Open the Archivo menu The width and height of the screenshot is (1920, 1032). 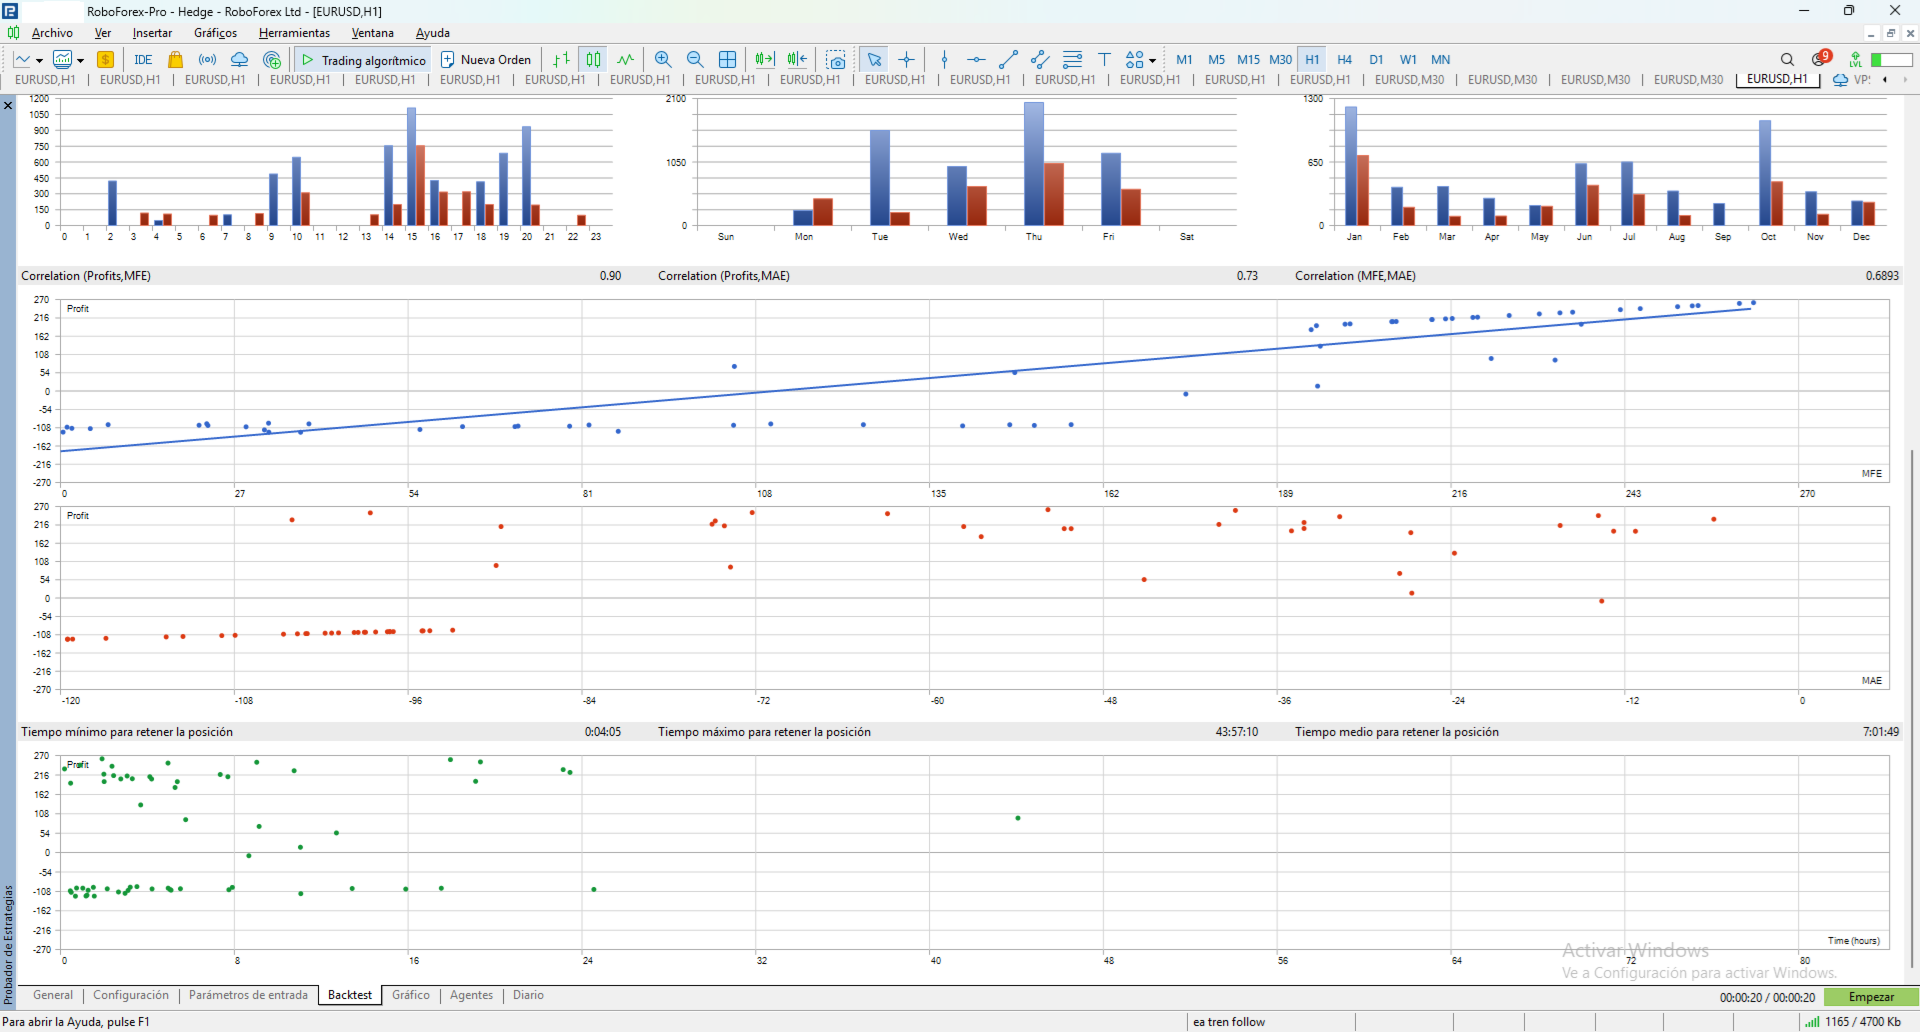(52, 33)
